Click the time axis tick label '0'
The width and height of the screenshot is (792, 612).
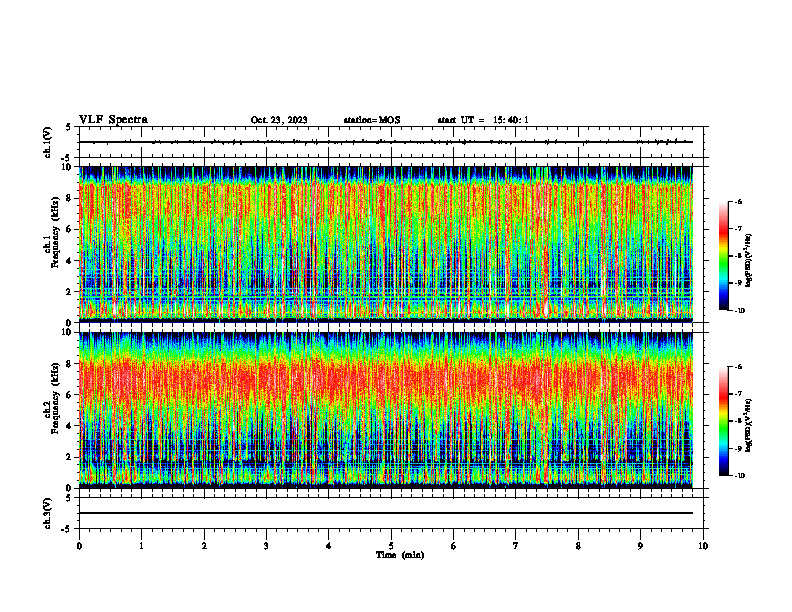[79, 546]
